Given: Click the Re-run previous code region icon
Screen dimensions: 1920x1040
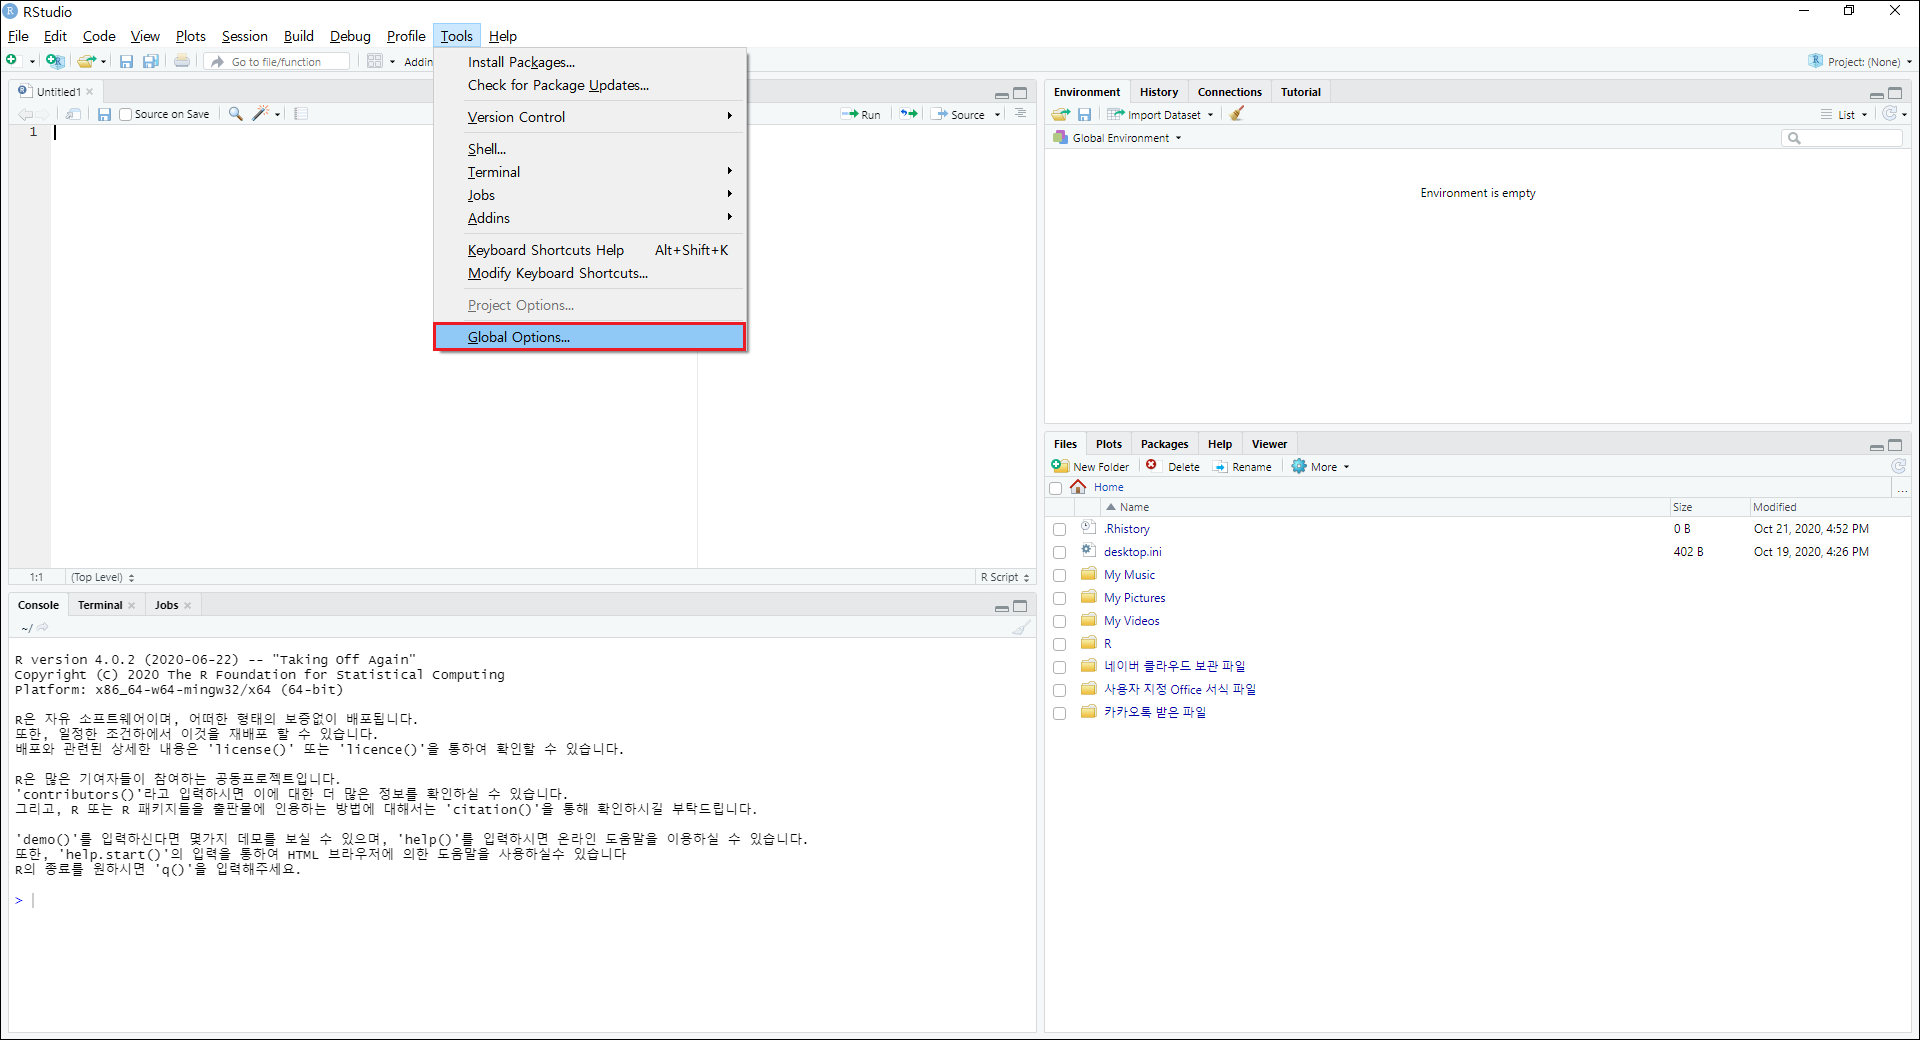Looking at the screenshot, I should (908, 114).
